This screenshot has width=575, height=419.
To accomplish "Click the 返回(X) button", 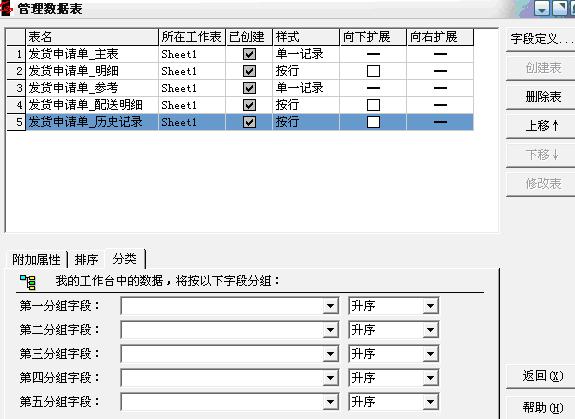I will [541, 376].
